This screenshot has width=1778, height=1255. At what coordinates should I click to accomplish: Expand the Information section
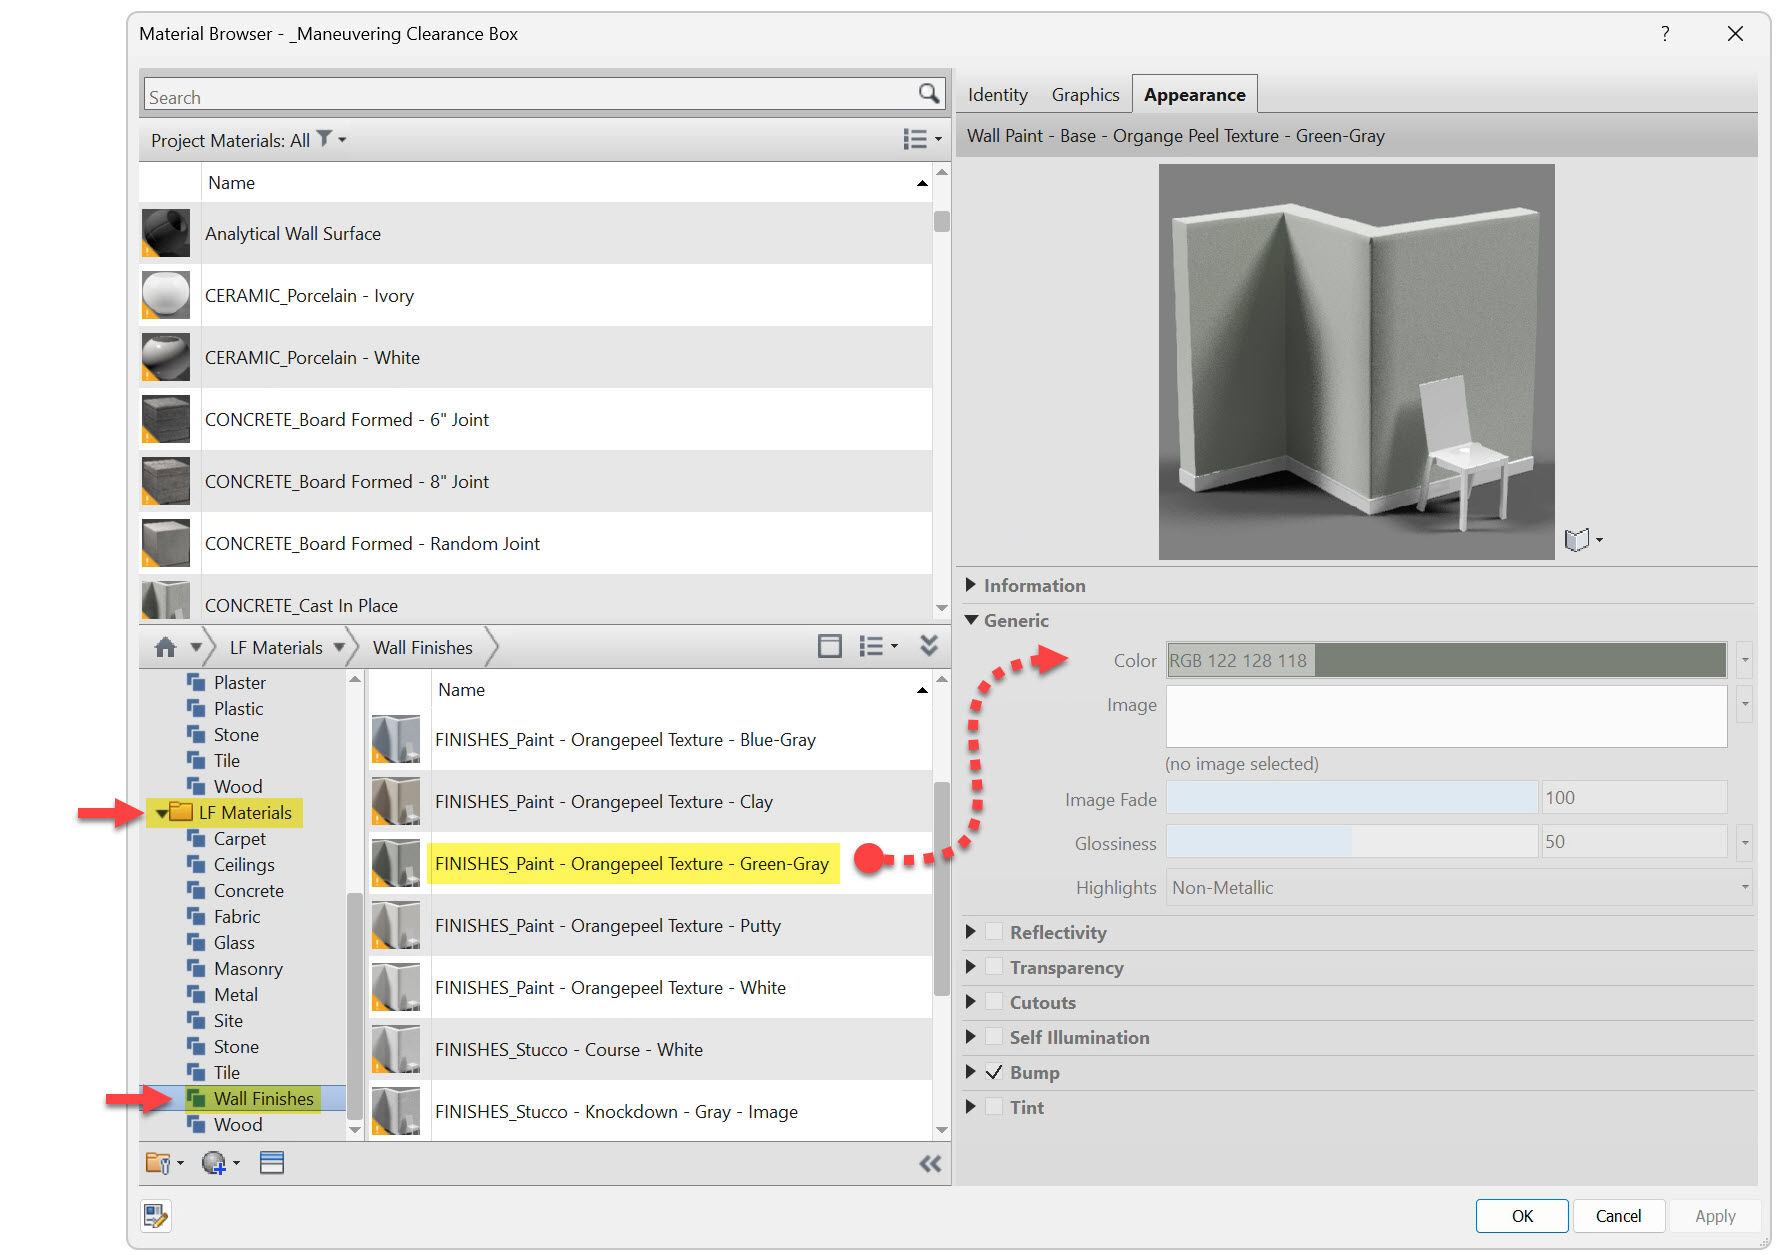point(971,585)
